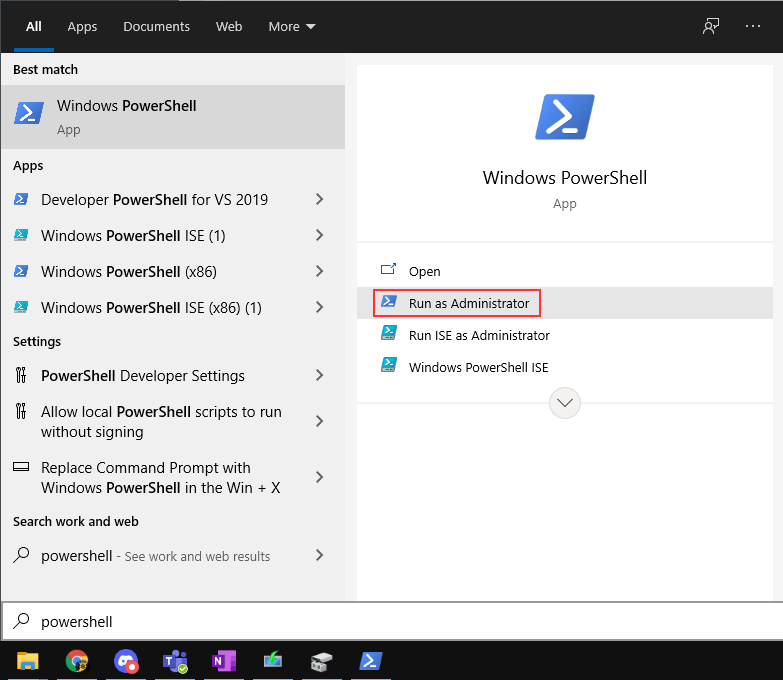Viewport: 783px width, 680px height.
Task: Open PowerShell from the taskbar
Action: pos(371,662)
